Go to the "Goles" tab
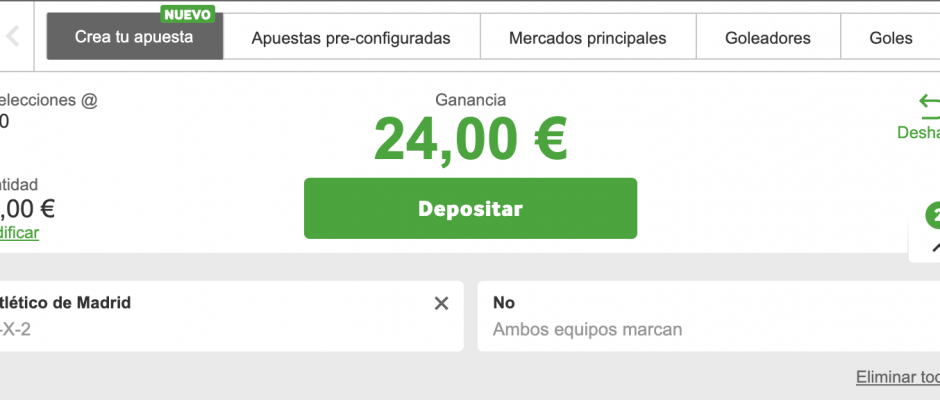Viewport: 940px width, 400px height. (x=890, y=38)
